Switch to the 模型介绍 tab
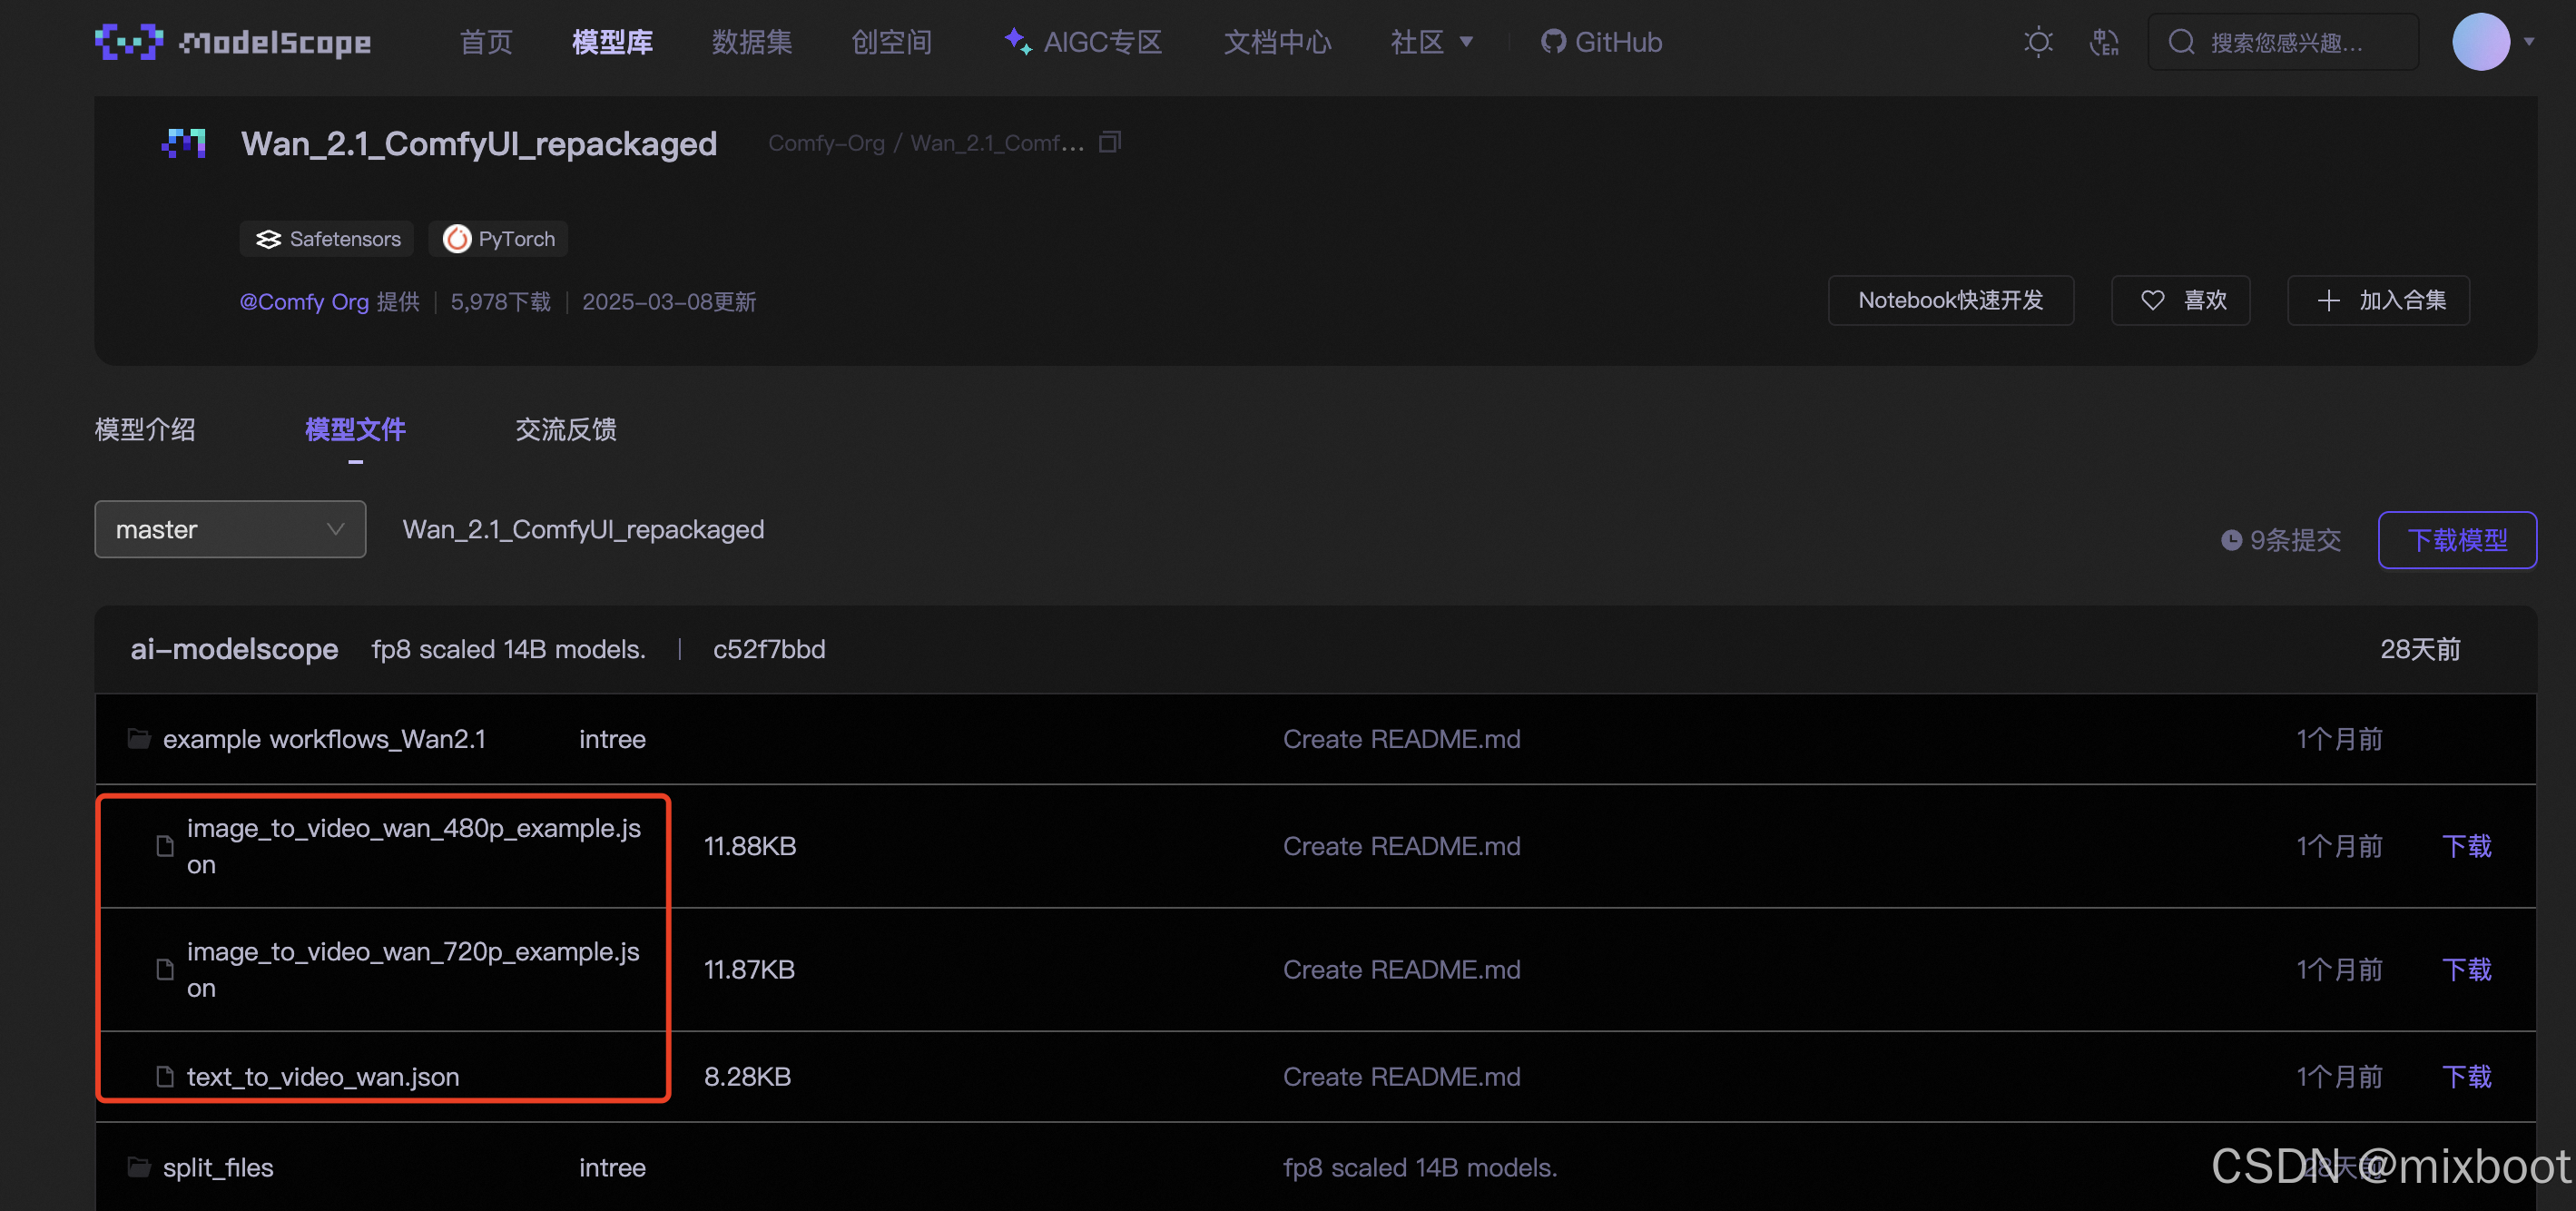Screen dimensions: 2576x1211 tap(145, 430)
